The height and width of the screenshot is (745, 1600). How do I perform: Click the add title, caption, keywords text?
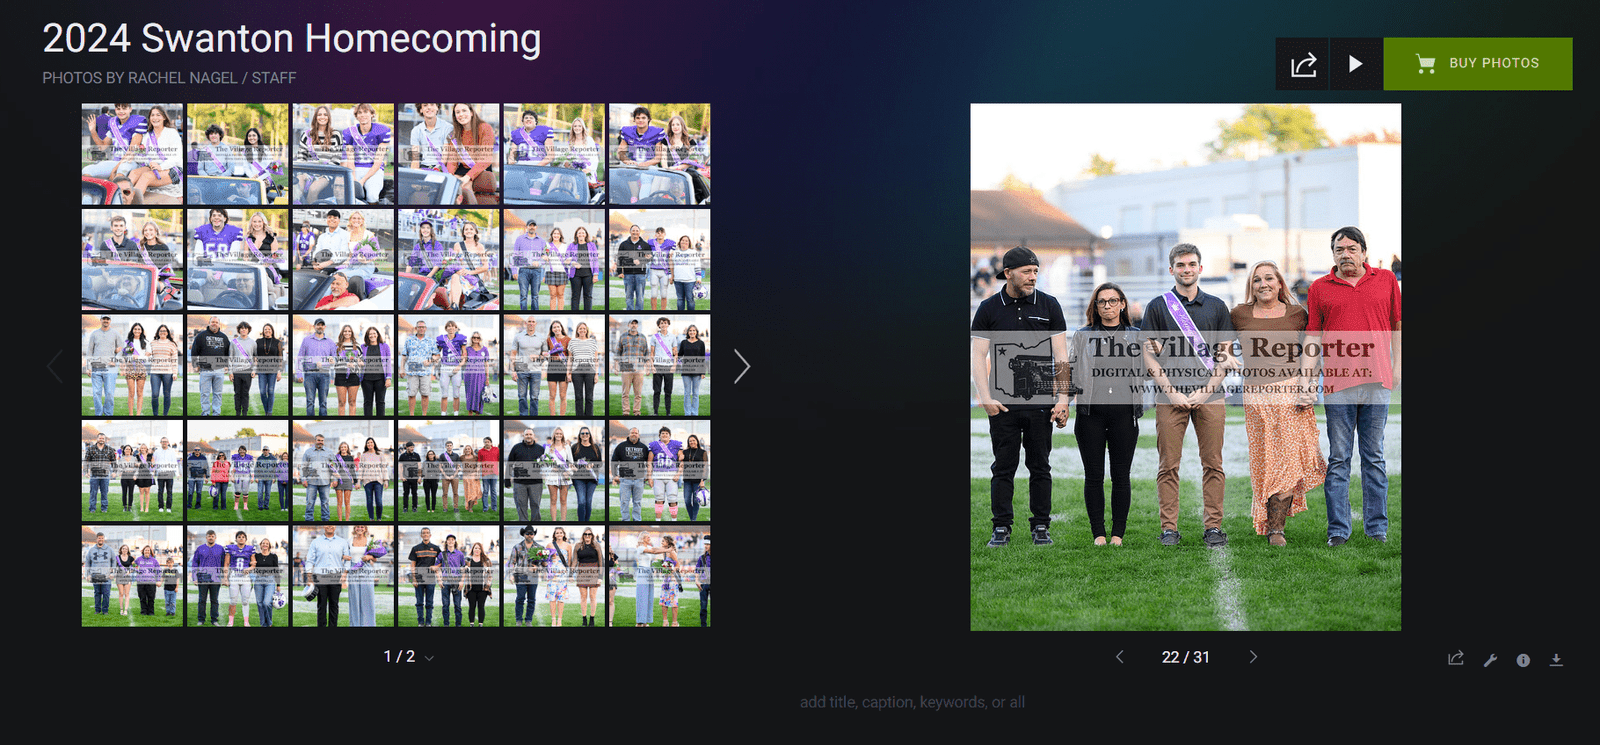pos(911,702)
